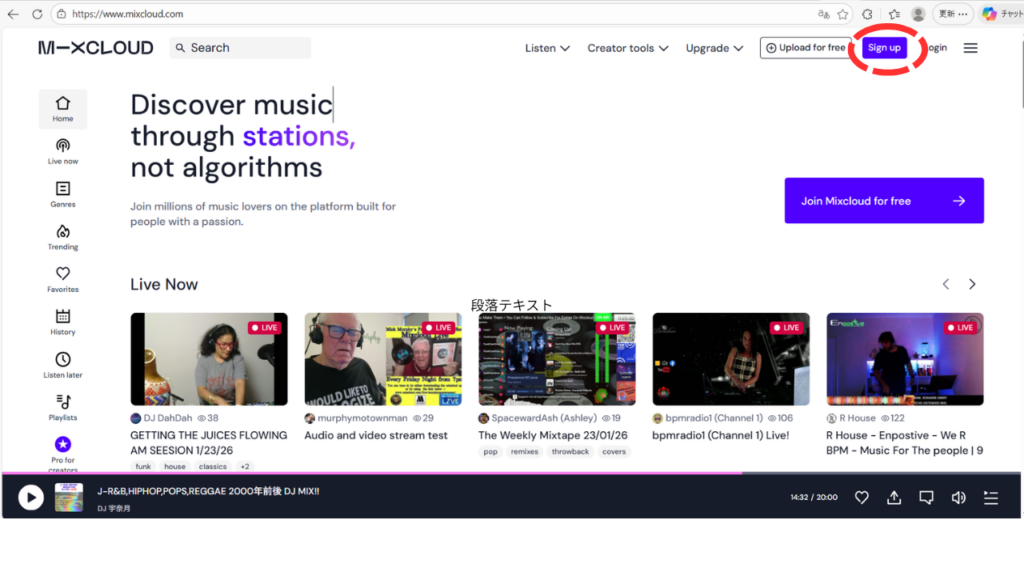Expand the Upgrade dropdown
Screen dimensions: 1024x576
coord(714,48)
